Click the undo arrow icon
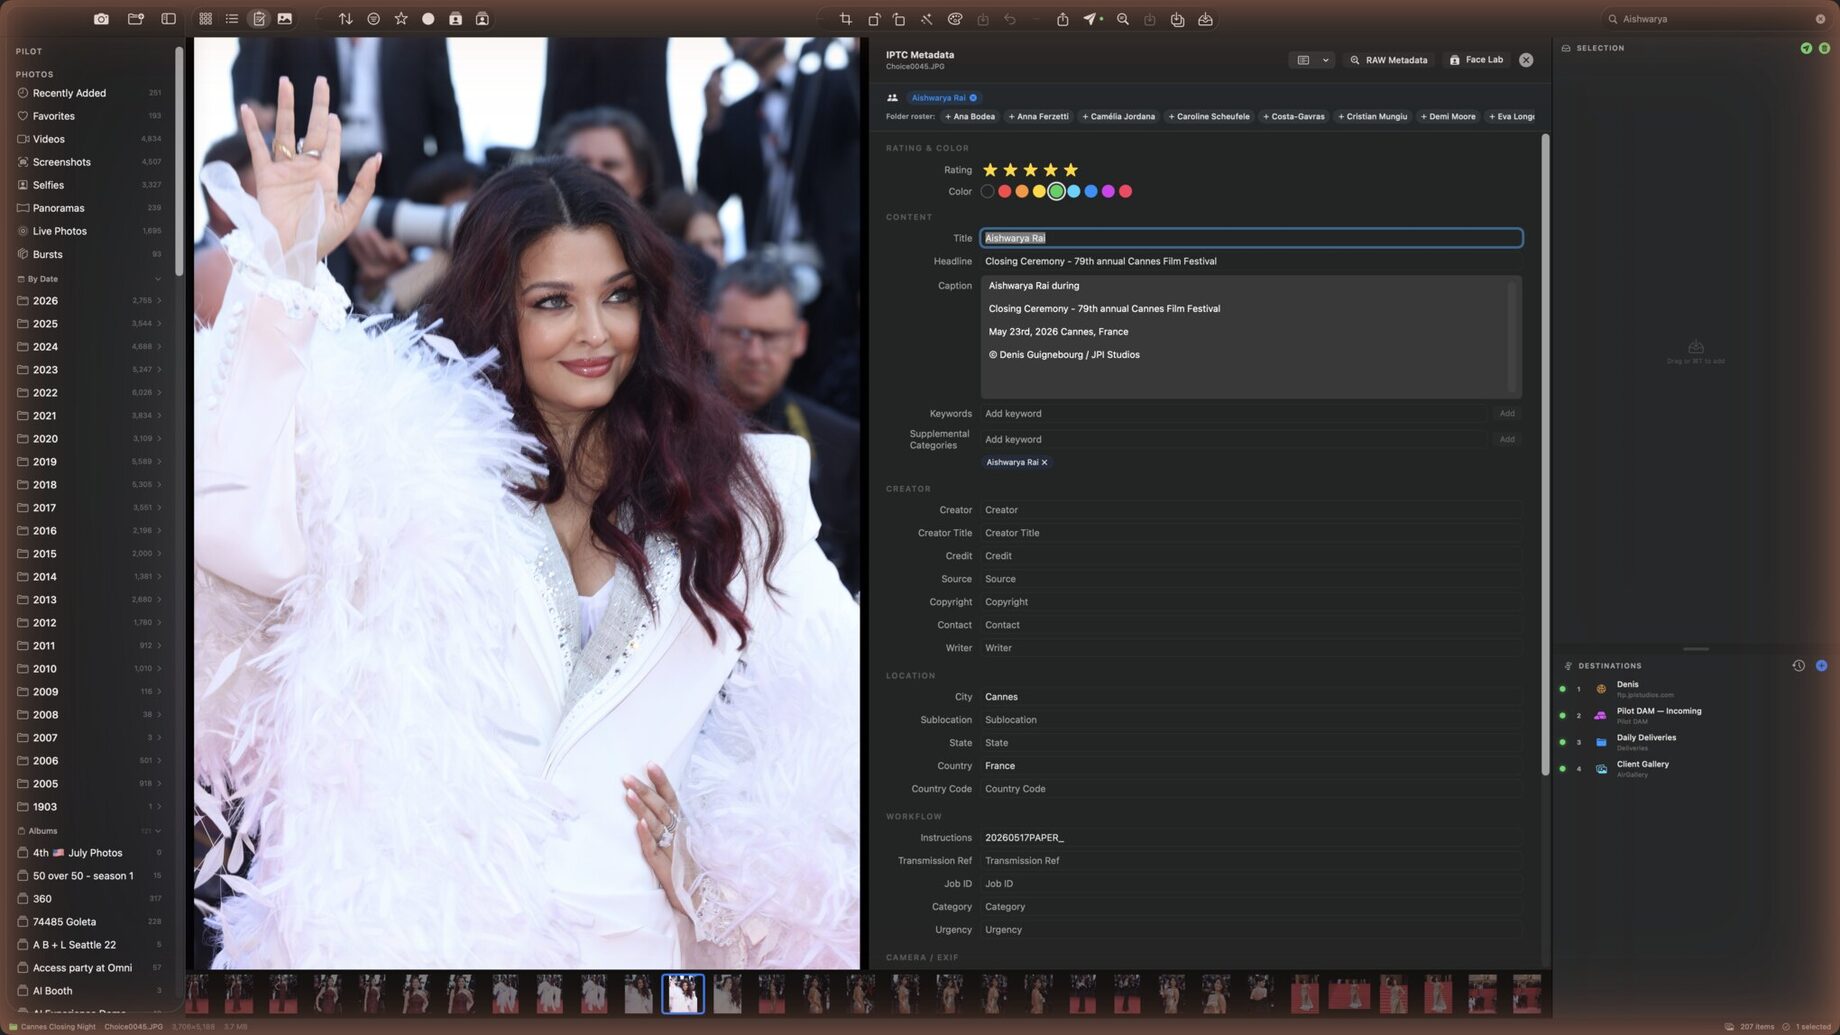This screenshot has width=1840, height=1035. click(1010, 19)
